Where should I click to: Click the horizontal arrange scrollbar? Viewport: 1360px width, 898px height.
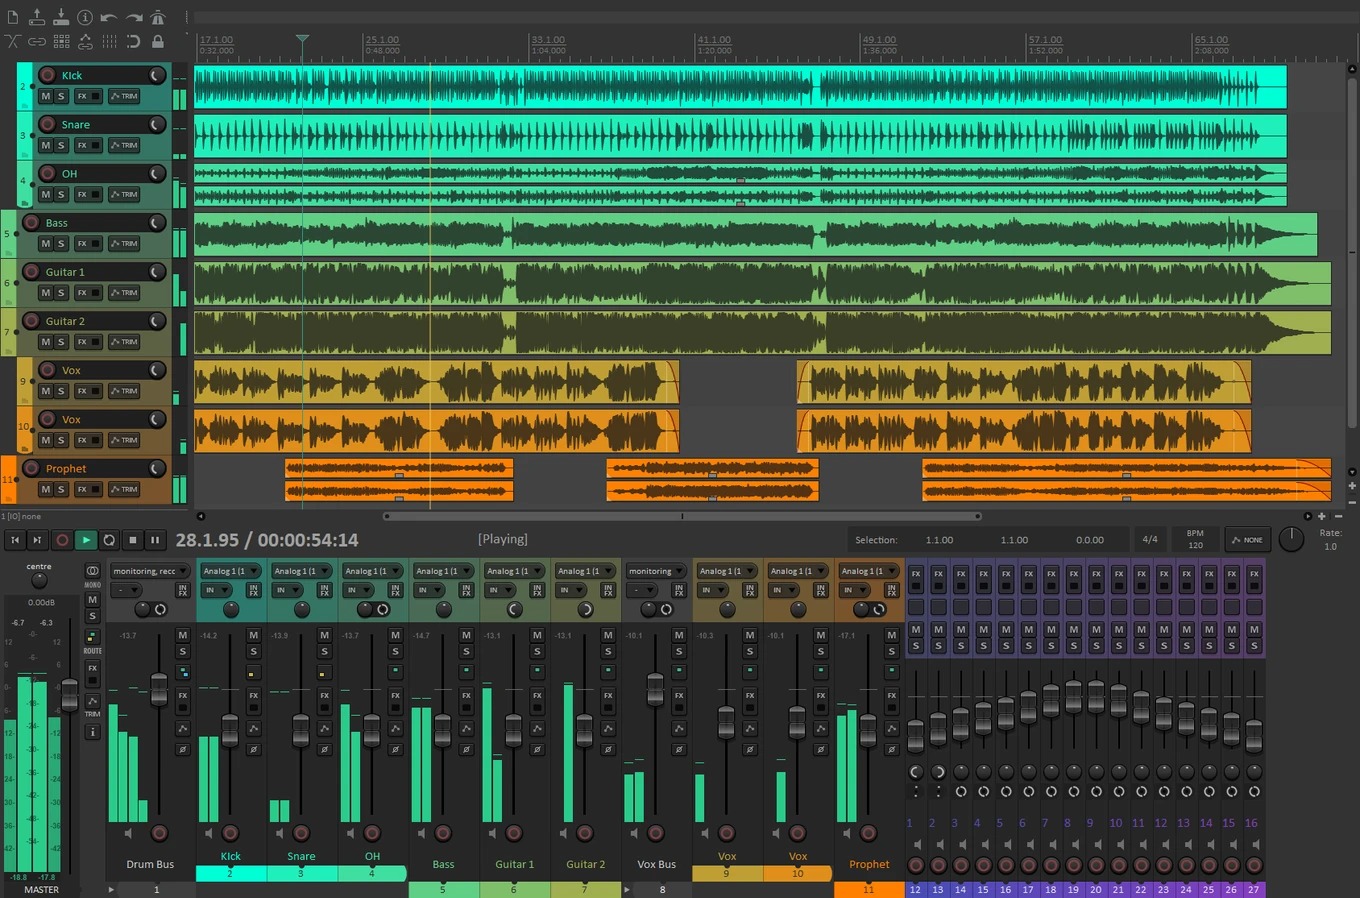(683, 516)
